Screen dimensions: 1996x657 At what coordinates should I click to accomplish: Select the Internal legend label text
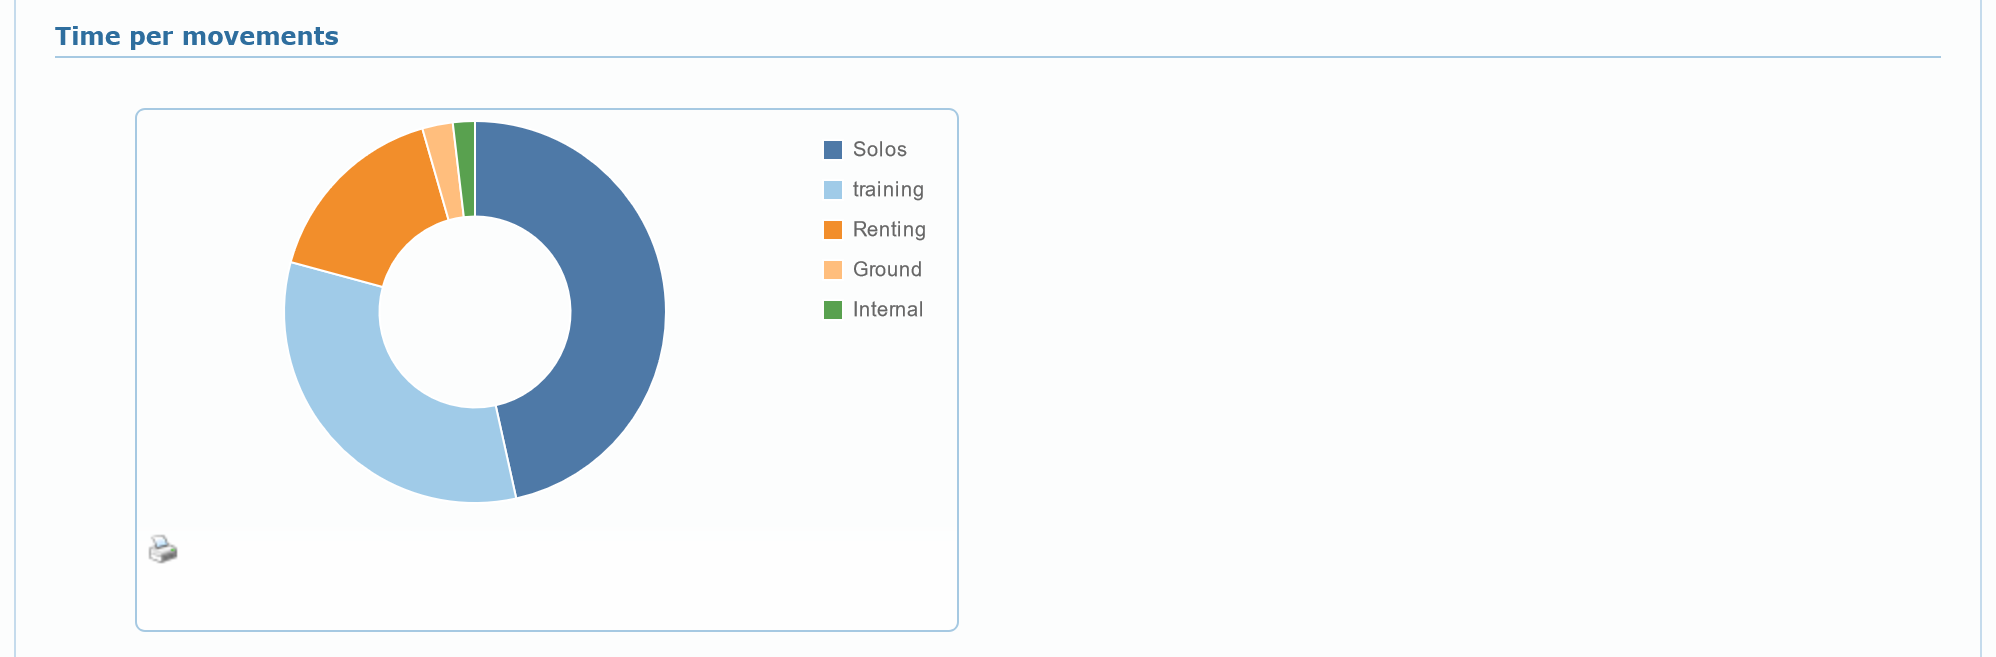pyautogui.click(x=888, y=310)
